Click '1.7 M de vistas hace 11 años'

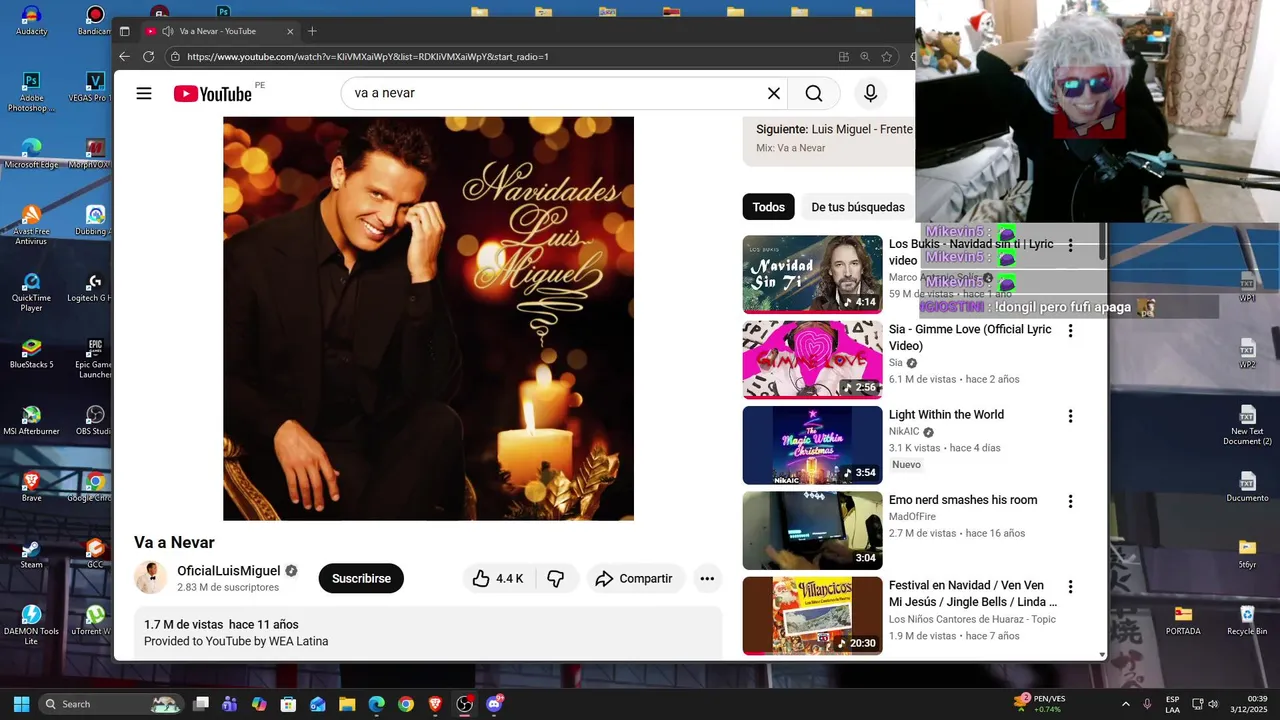pos(221,624)
